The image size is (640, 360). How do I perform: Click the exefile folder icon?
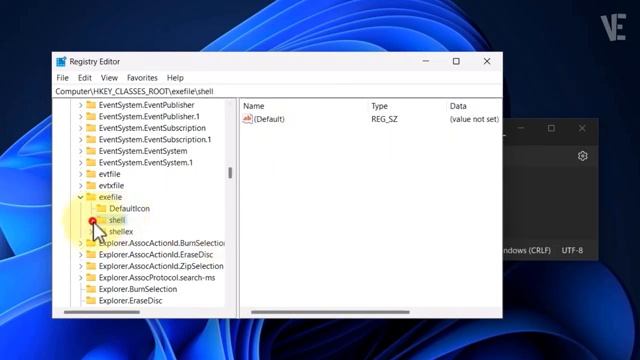pyautogui.click(x=91, y=197)
